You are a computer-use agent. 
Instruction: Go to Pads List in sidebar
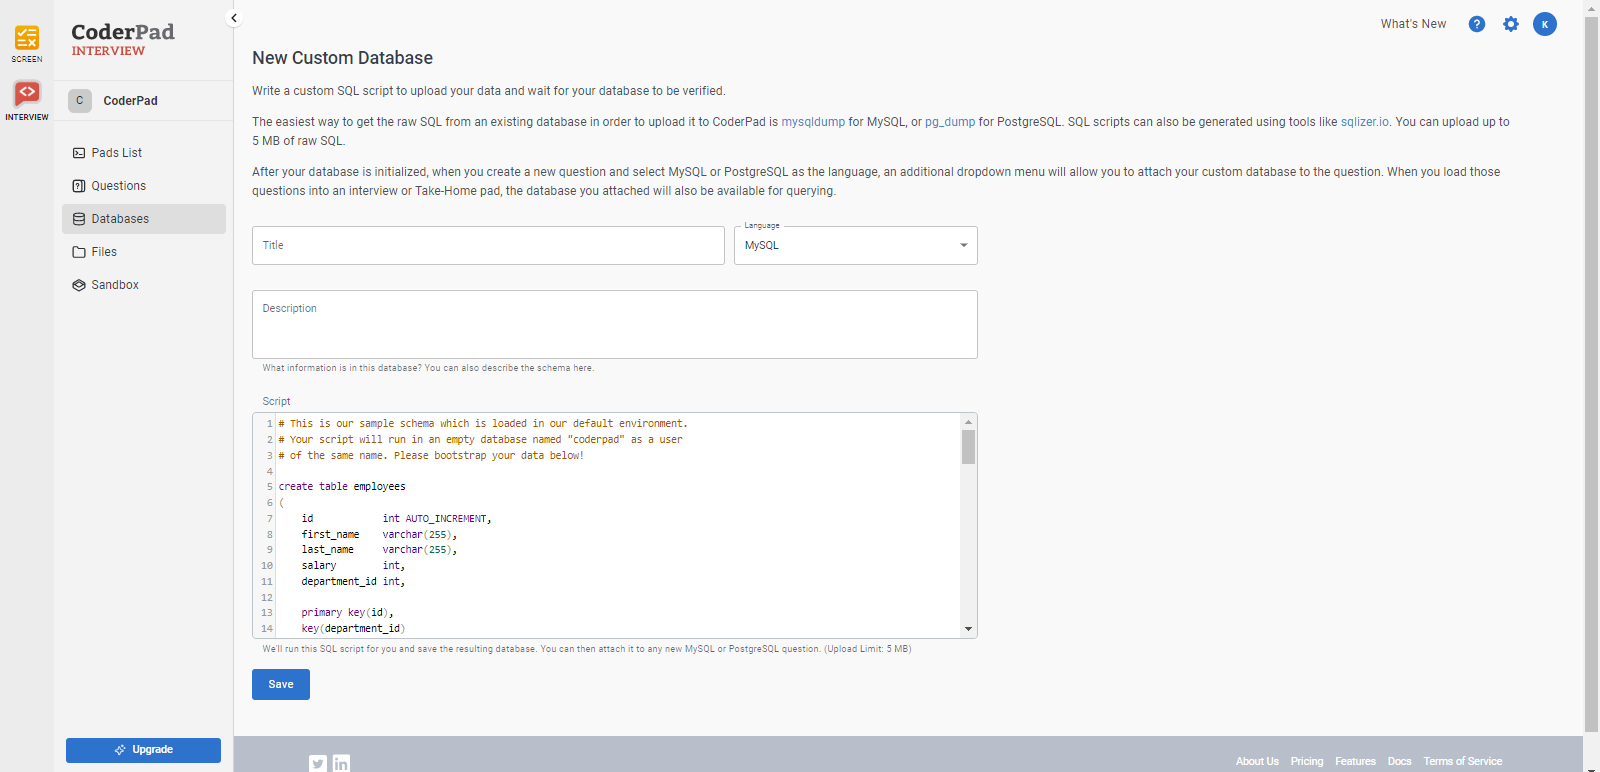coord(117,153)
